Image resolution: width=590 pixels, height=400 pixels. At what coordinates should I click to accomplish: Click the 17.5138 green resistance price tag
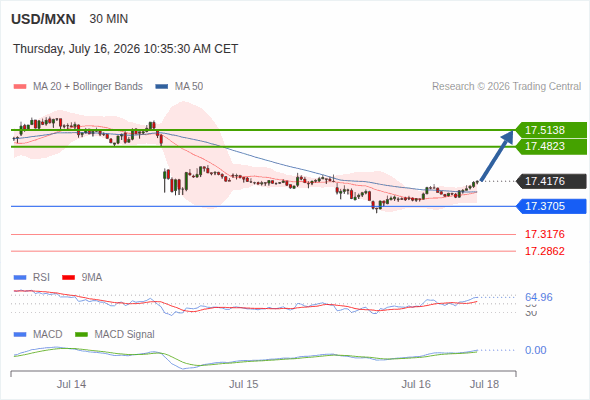coord(552,130)
